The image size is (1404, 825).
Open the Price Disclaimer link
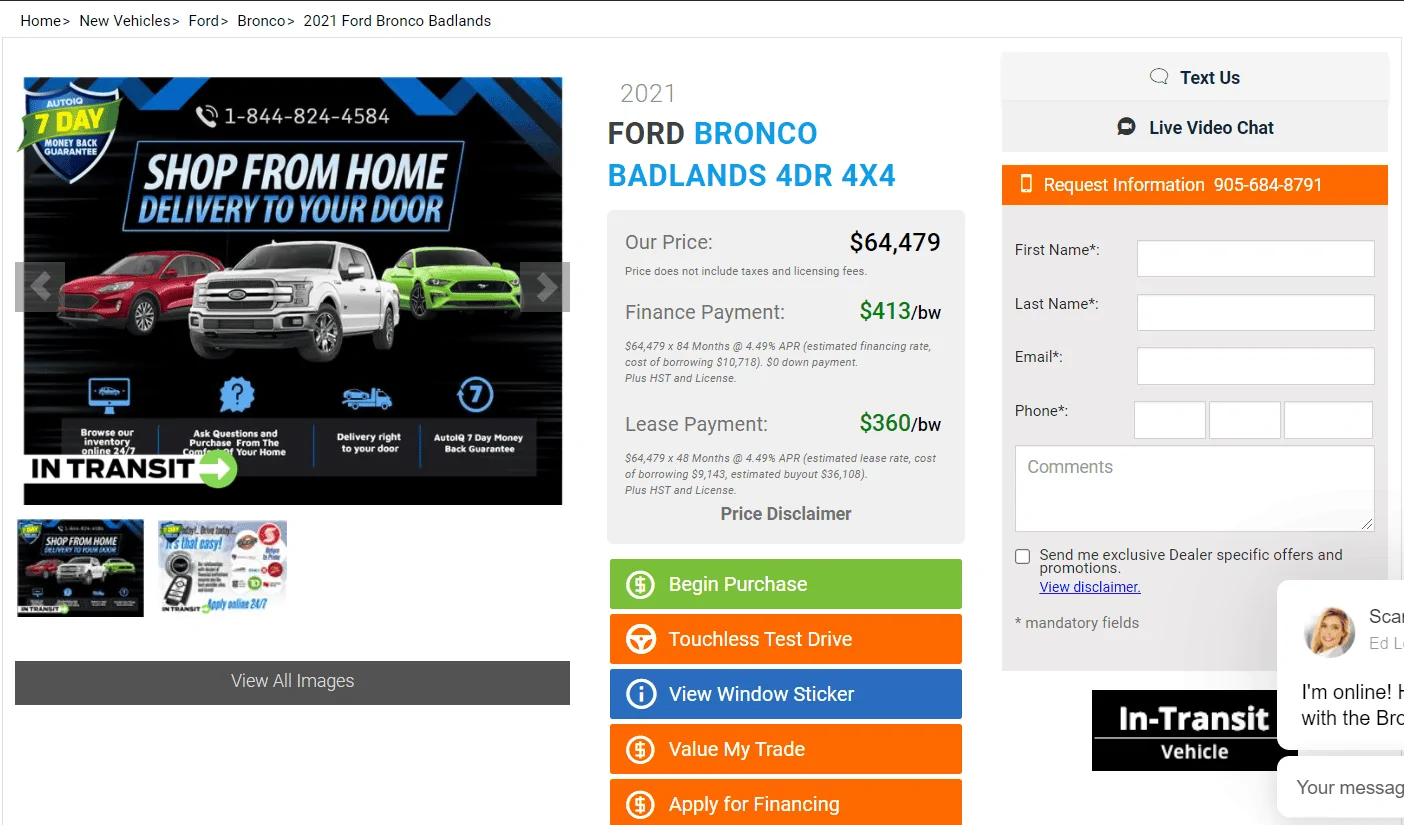point(786,513)
